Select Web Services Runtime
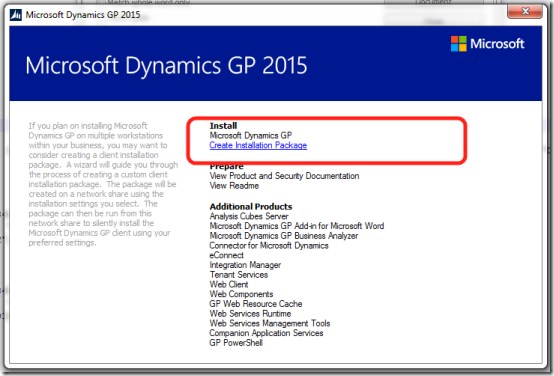The height and width of the screenshot is (376, 554). click(250, 313)
